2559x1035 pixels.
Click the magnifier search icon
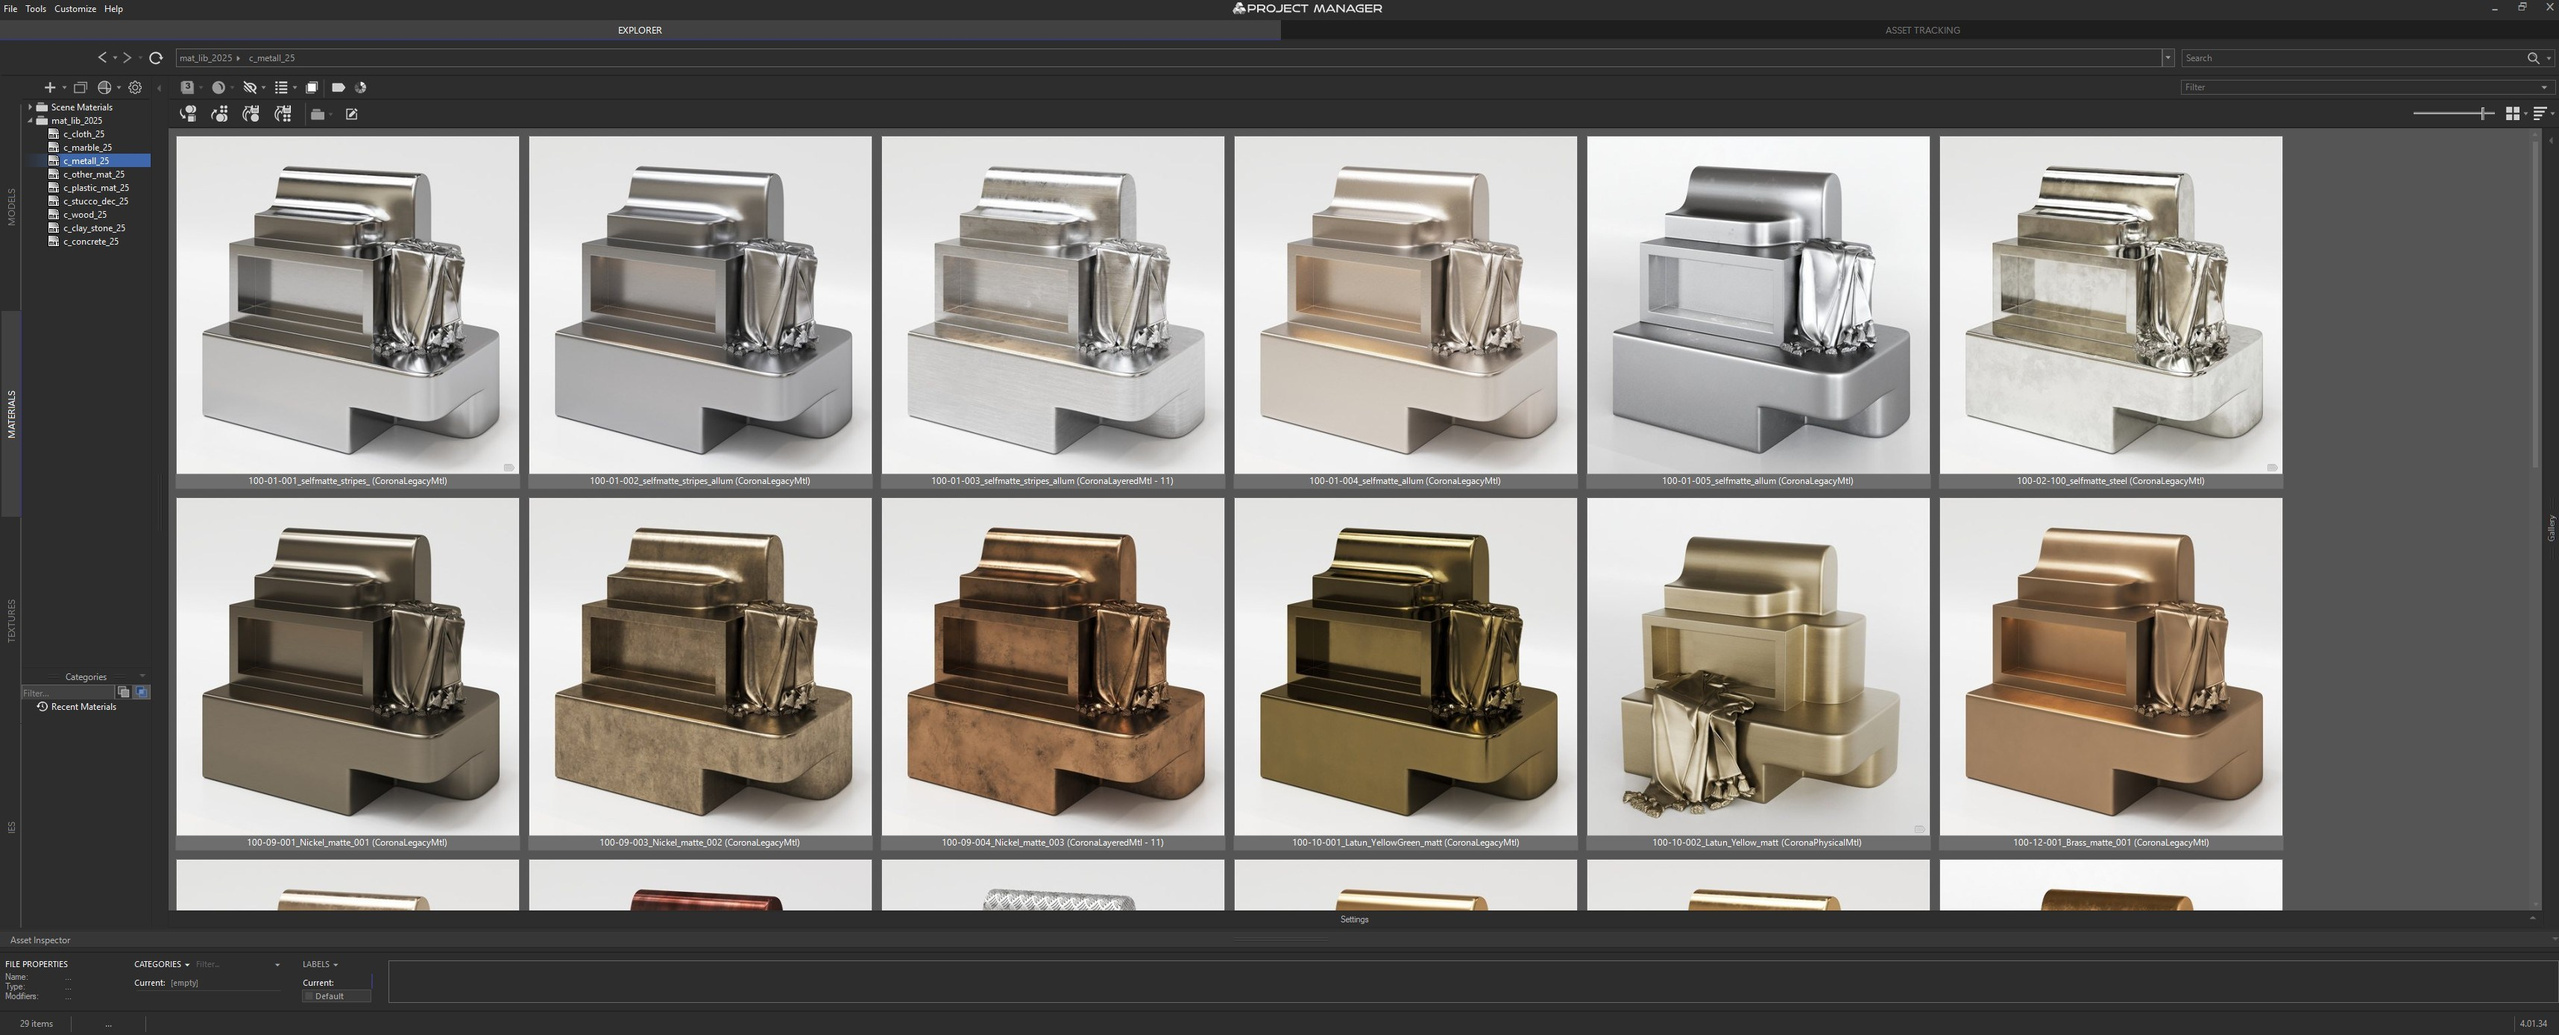2533,58
